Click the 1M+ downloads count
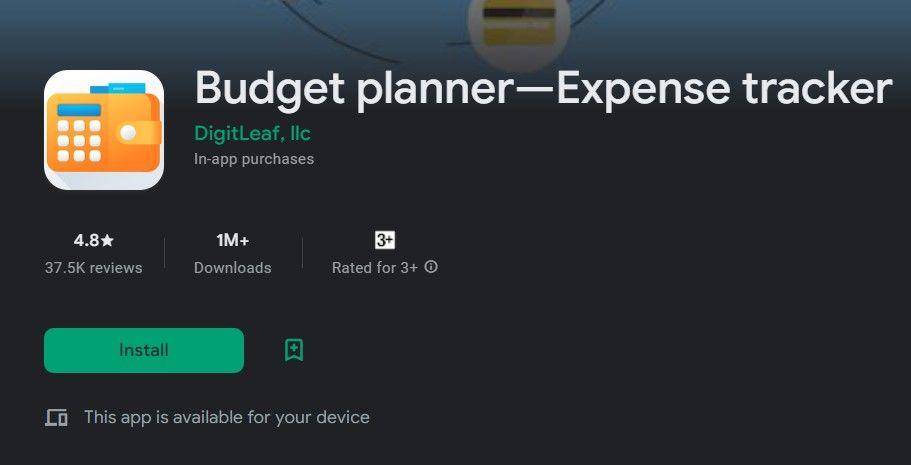Viewport: 911px width, 465px height. click(232, 240)
